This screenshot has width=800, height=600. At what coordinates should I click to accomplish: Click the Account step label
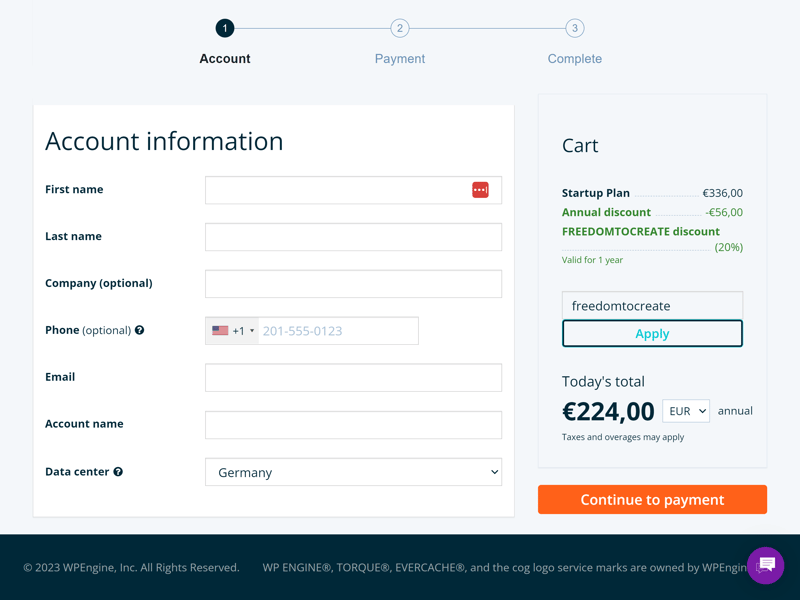[x=225, y=59]
